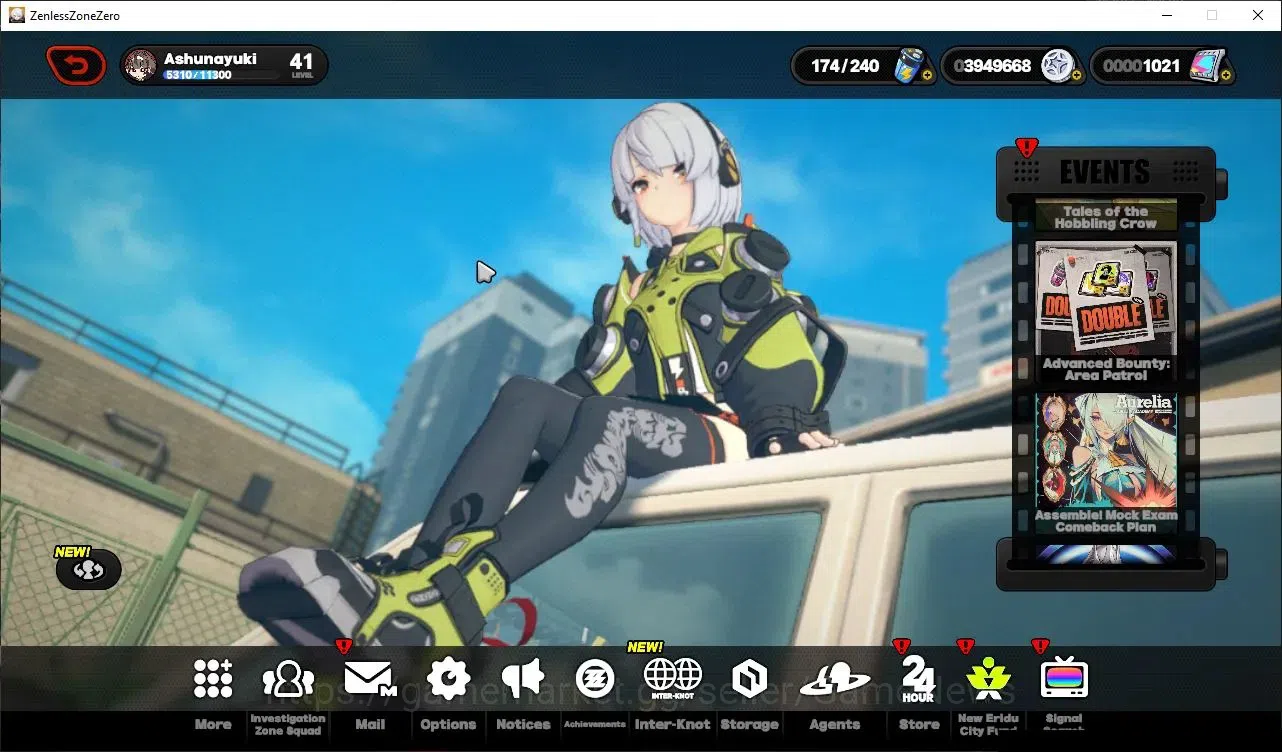Open the Agents hat icon
Image resolution: width=1282 pixels, height=752 pixels.
pyautogui.click(x=834, y=680)
